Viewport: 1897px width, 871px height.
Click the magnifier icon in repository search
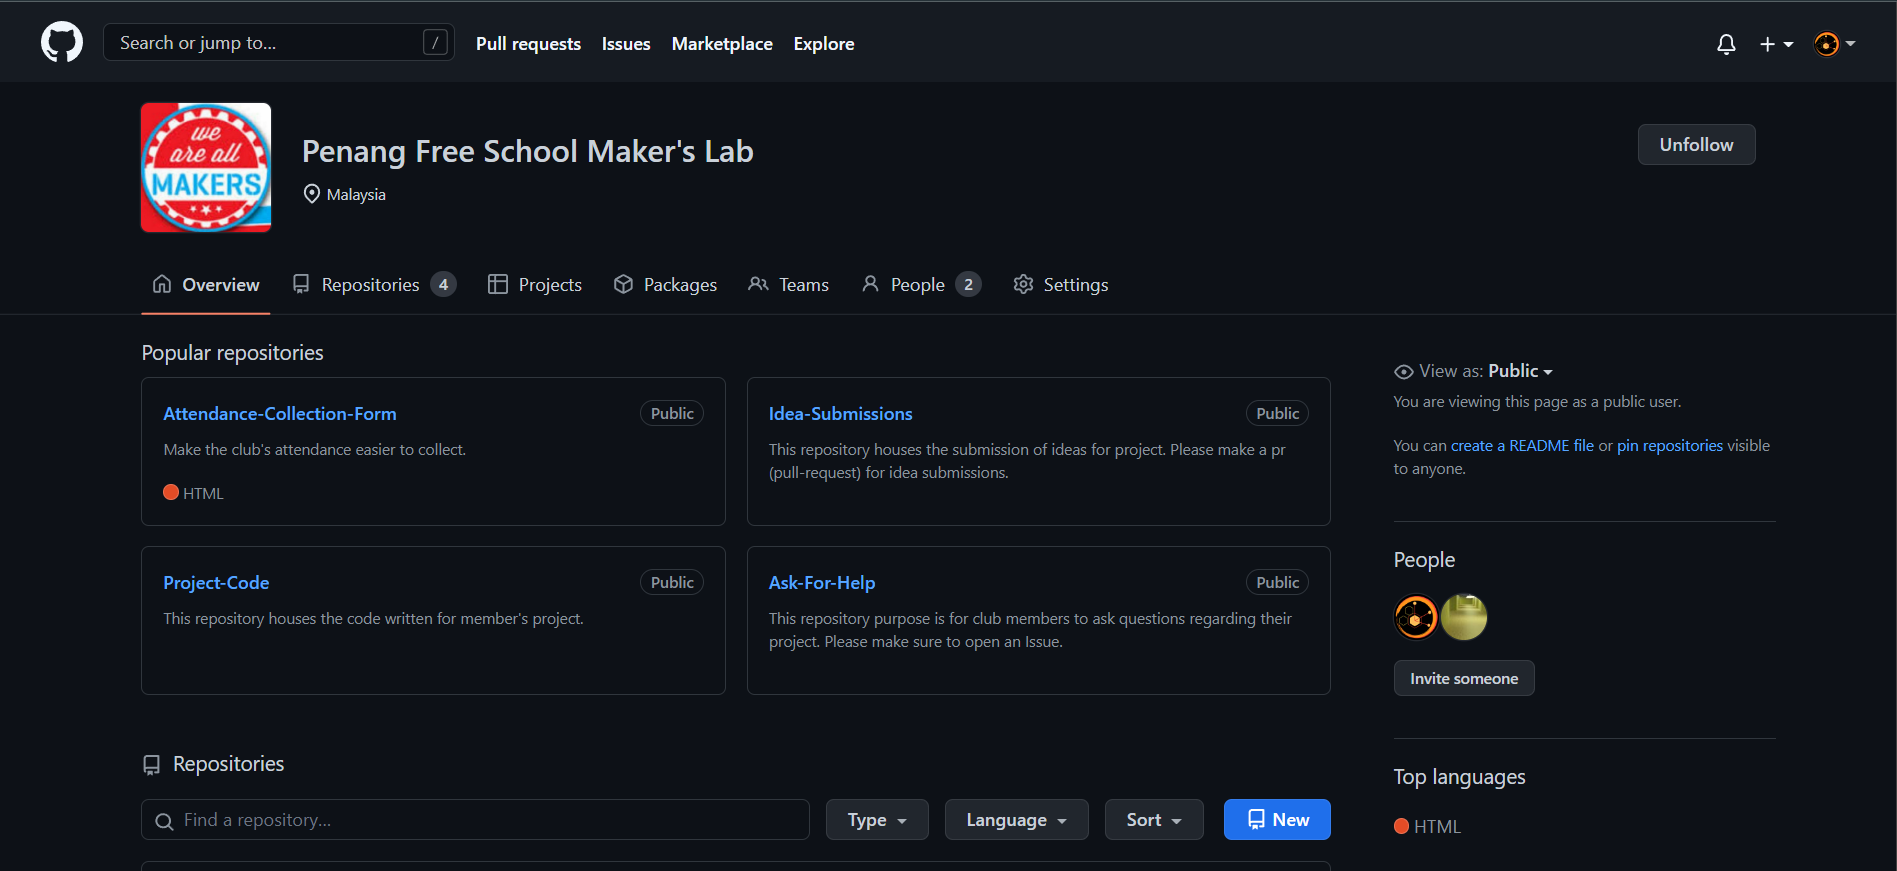164,821
